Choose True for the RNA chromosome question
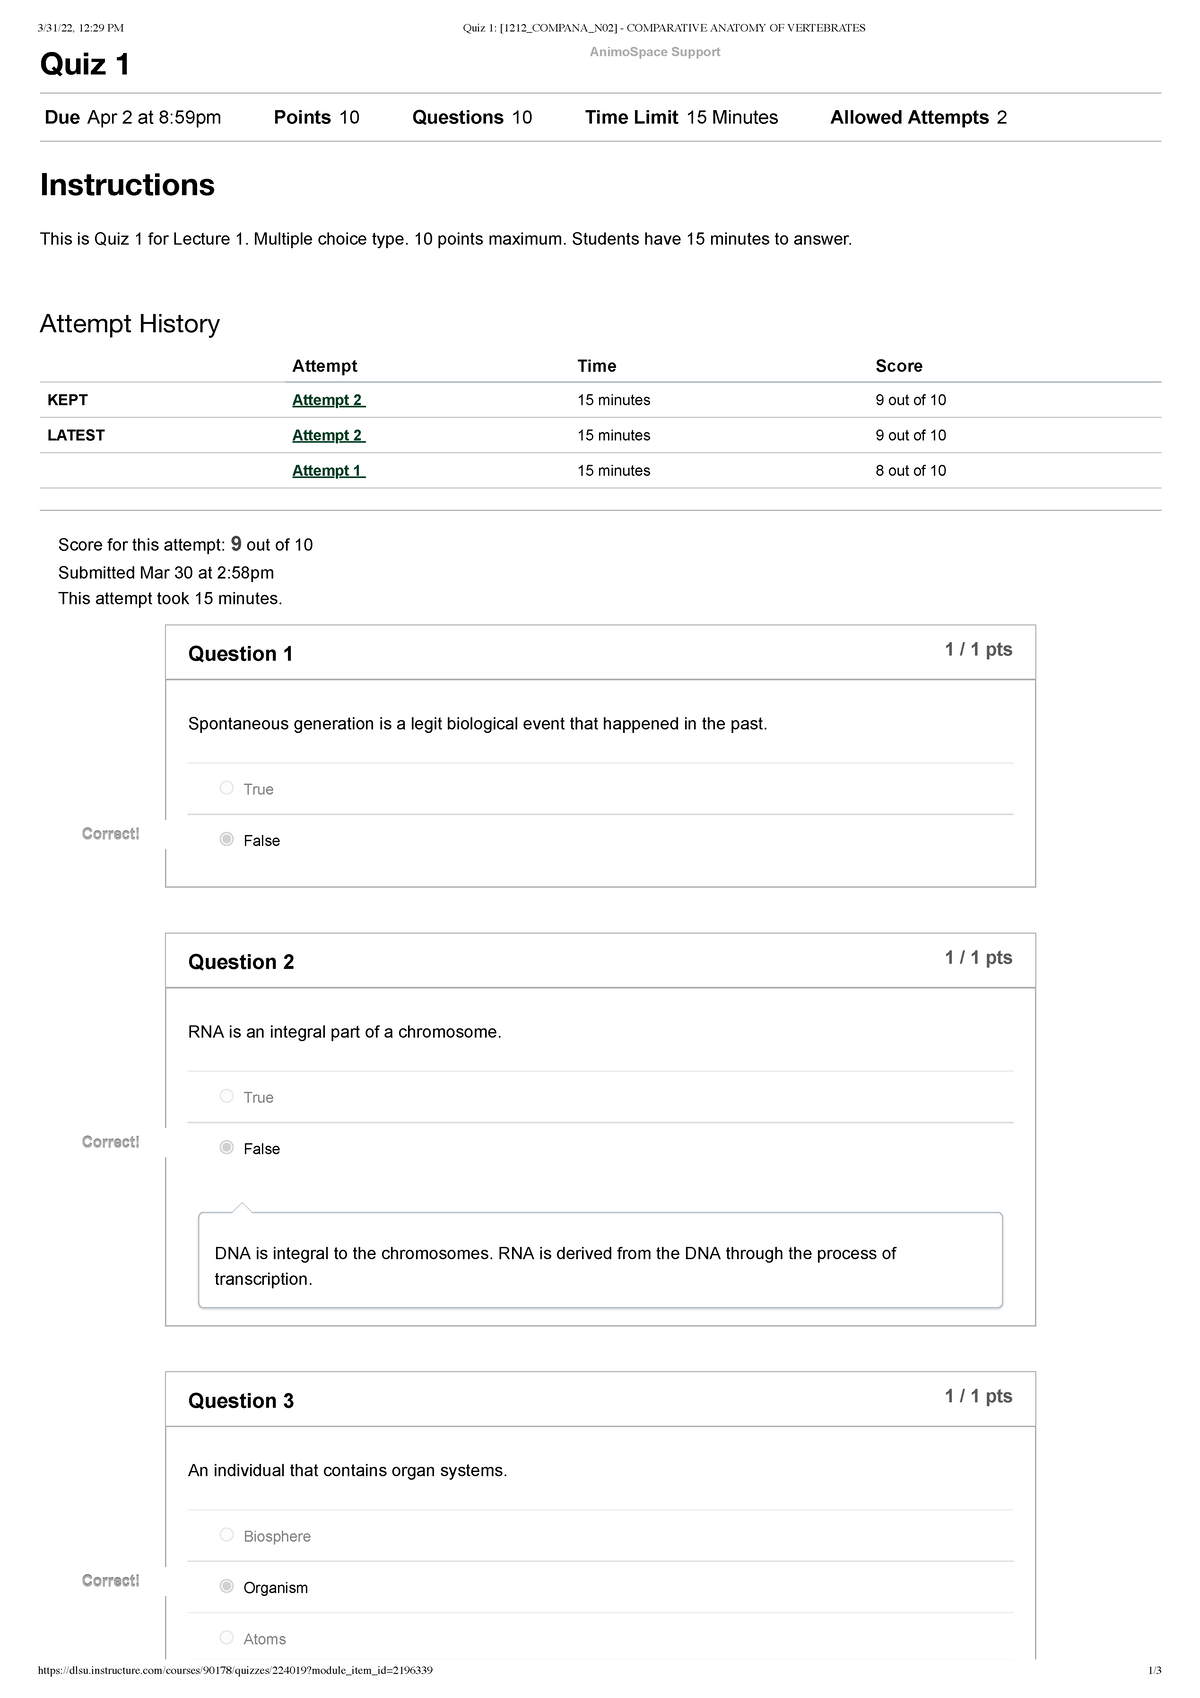This screenshot has height=1698, width=1200. [227, 1096]
